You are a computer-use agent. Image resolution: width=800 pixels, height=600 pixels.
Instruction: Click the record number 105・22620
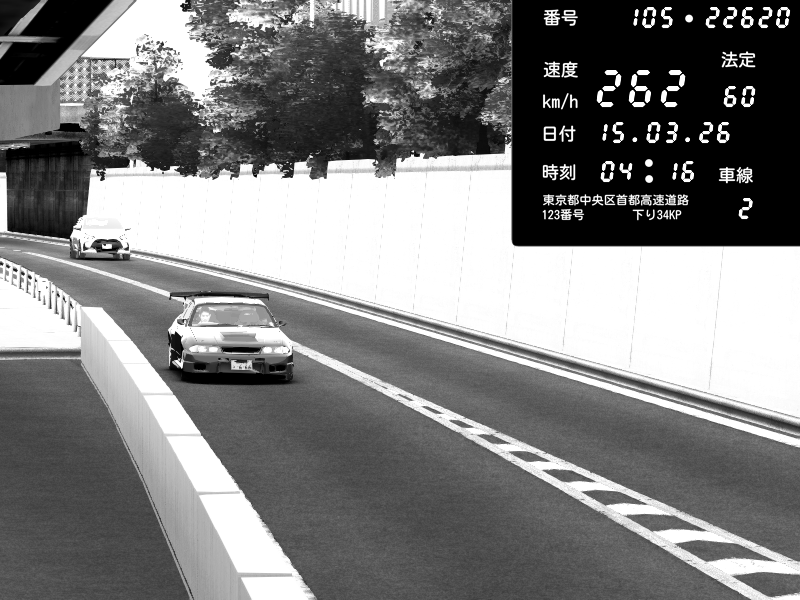click(x=711, y=18)
